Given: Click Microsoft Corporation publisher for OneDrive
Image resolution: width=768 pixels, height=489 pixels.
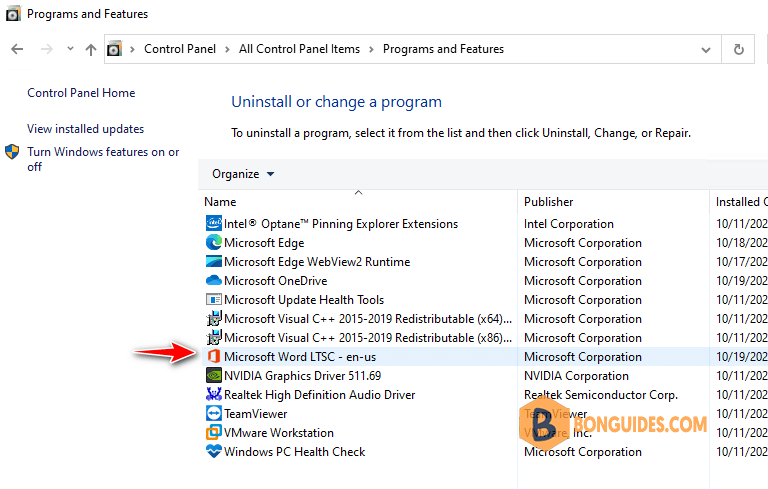Looking at the screenshot, I should pyautogui.click(x=583, y=281).
